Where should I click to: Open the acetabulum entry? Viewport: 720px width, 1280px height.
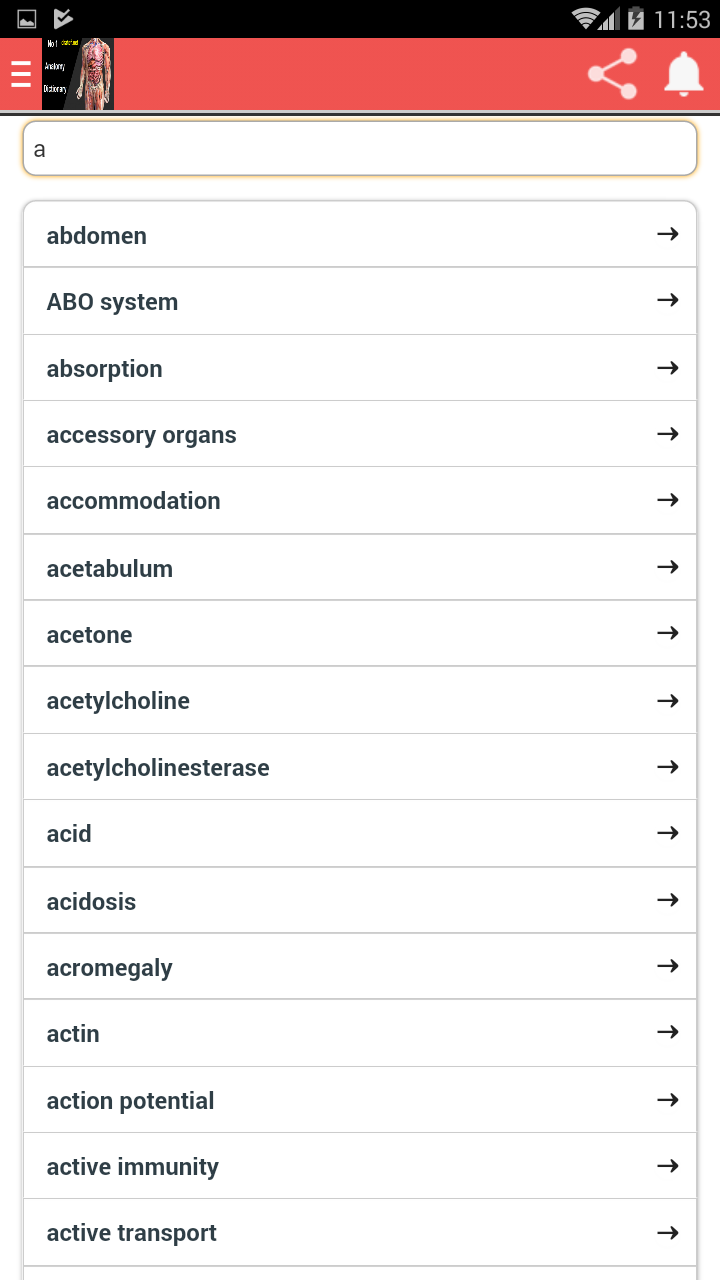[x=110, y=569]
